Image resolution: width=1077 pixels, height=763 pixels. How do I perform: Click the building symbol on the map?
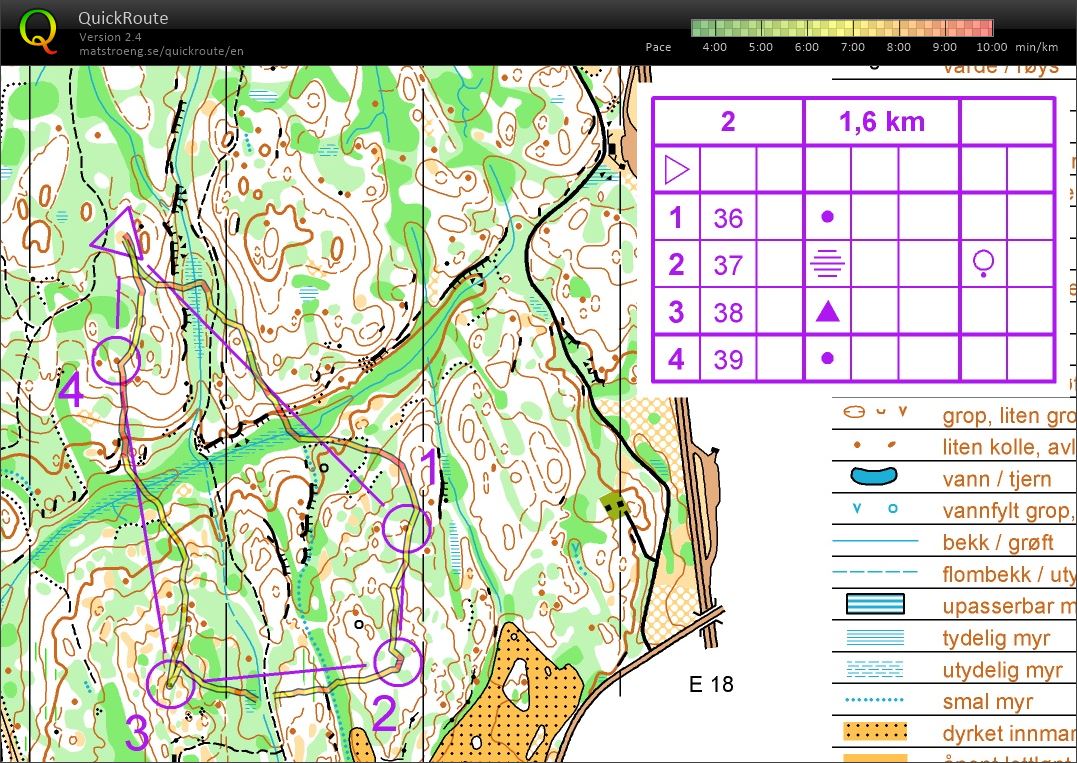click(615, 505)
